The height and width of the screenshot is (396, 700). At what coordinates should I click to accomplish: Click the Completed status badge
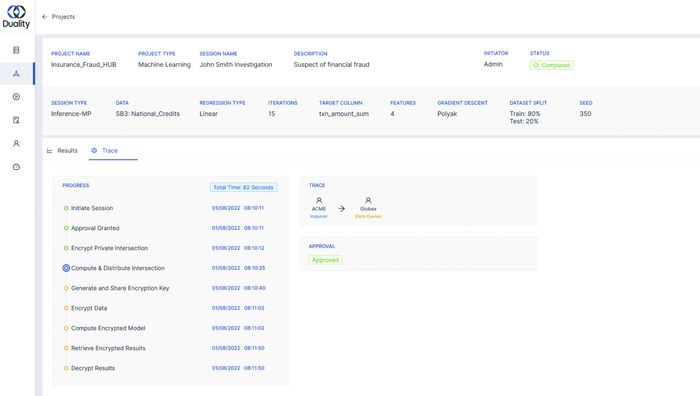[552, 65]
